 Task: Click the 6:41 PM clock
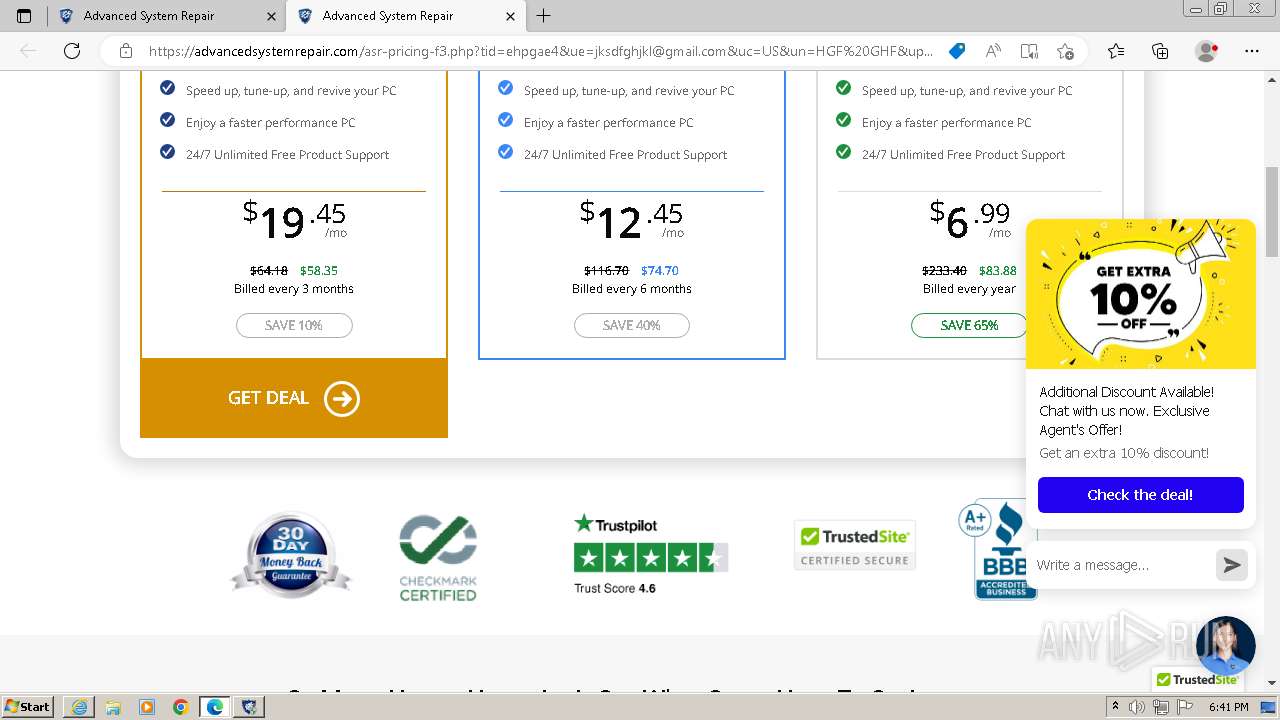(x=1229, y=707)
